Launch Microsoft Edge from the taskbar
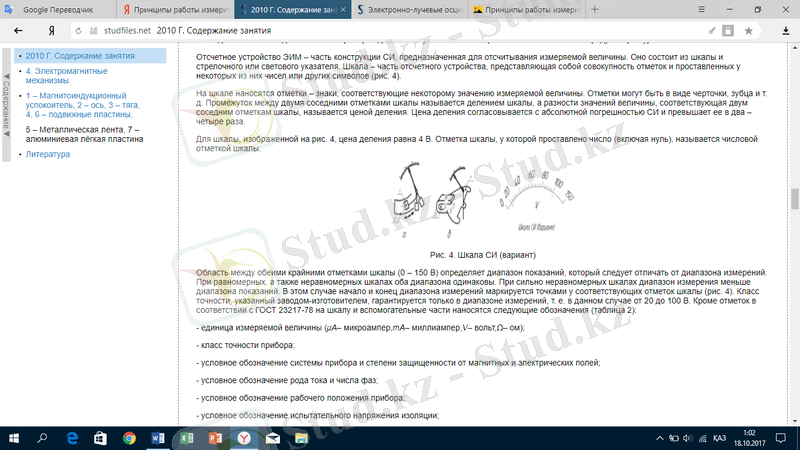 point(72,438)
